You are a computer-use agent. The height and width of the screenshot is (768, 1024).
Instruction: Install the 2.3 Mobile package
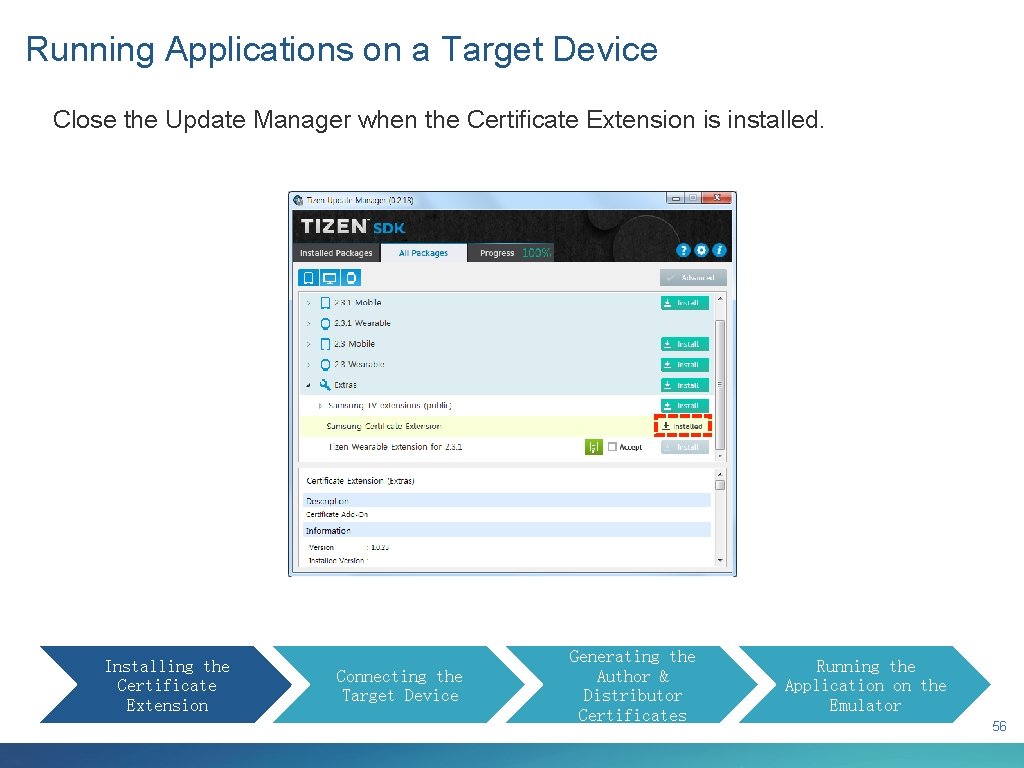pyautogui.click(x=684, y=344)
